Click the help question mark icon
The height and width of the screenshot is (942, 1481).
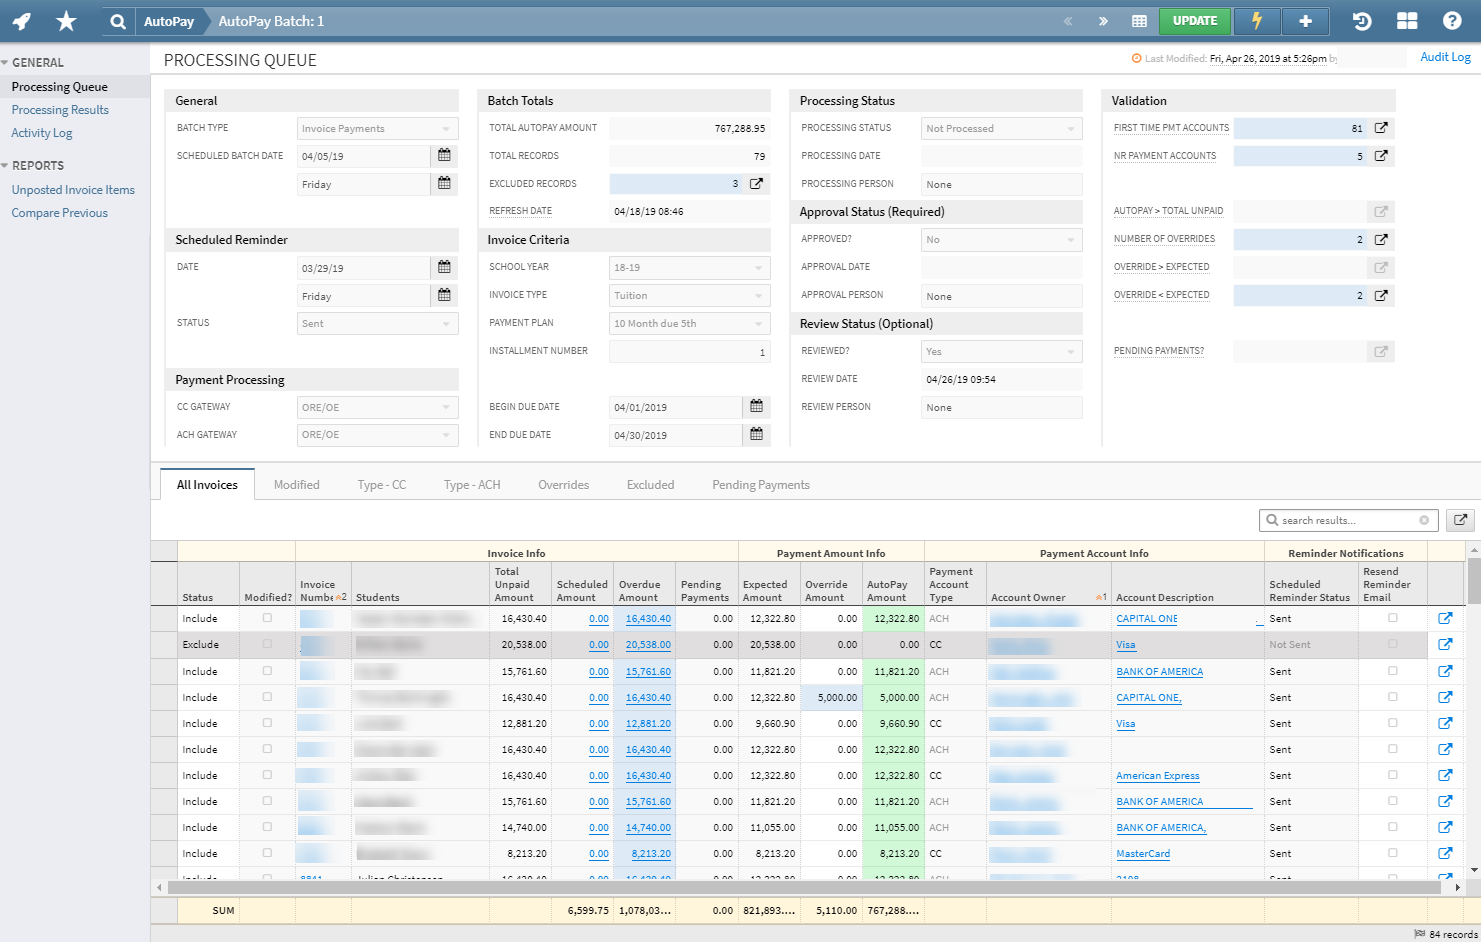tap(1453, 20)
